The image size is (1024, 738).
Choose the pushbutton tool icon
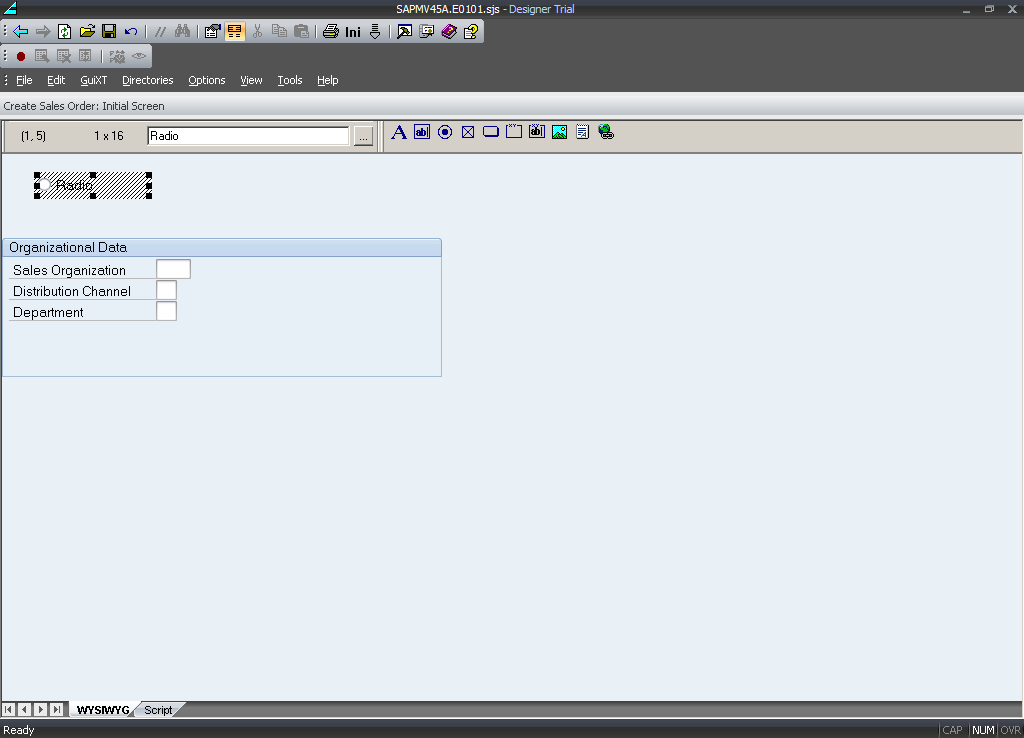491,132
